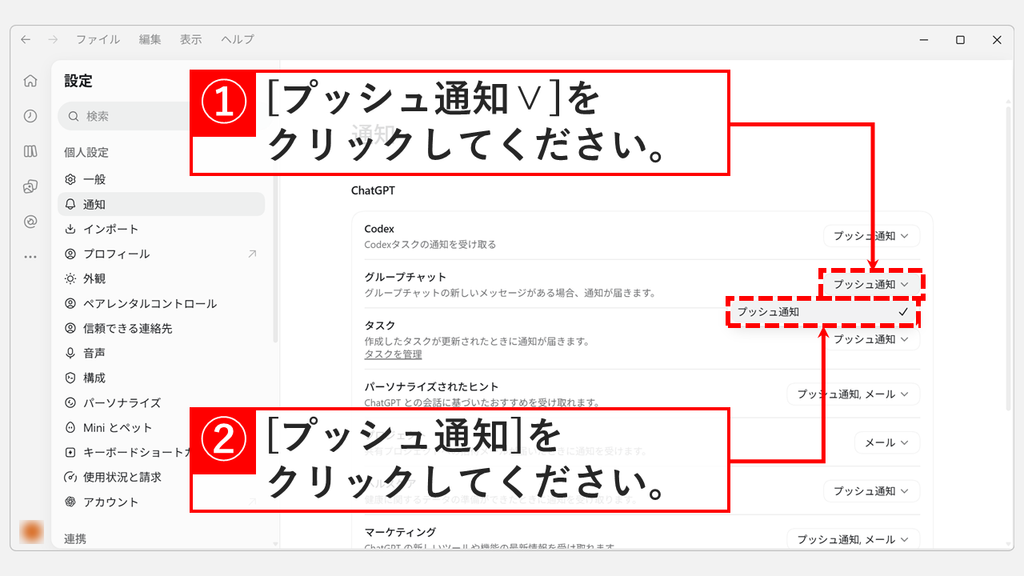Open the 編集 menu
This screenshot has height=576, width=1024.
coord(150,39)
